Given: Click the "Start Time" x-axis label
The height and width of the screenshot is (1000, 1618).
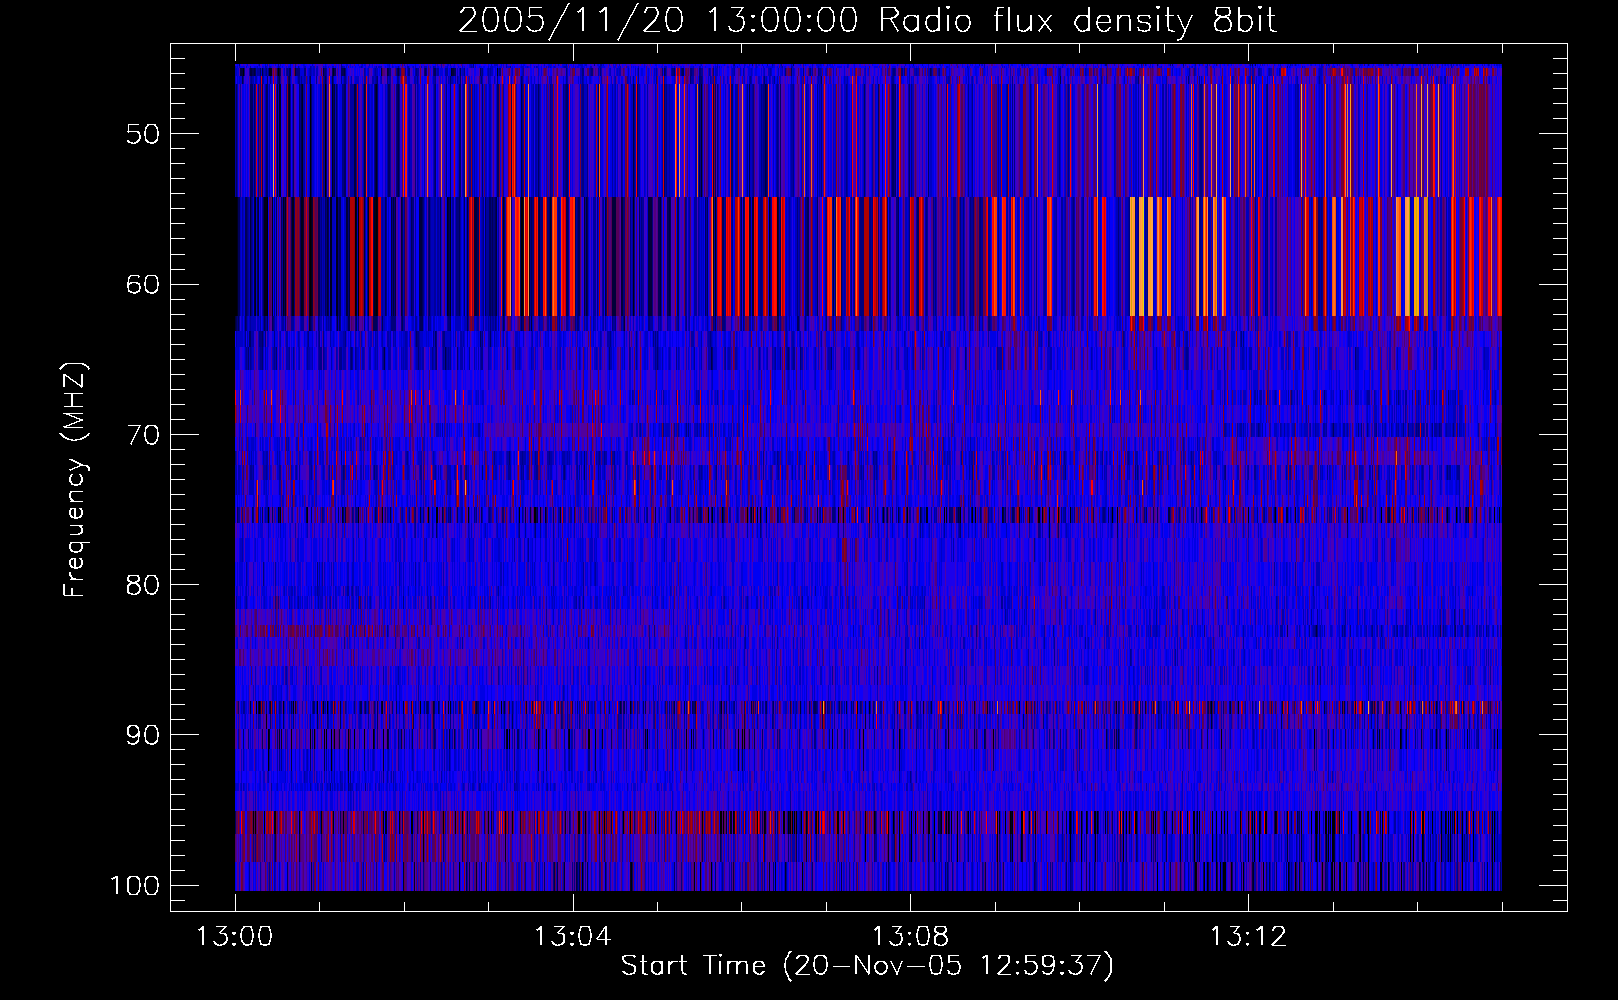Looking at the screenshot, I should click(x=866, y=966).
